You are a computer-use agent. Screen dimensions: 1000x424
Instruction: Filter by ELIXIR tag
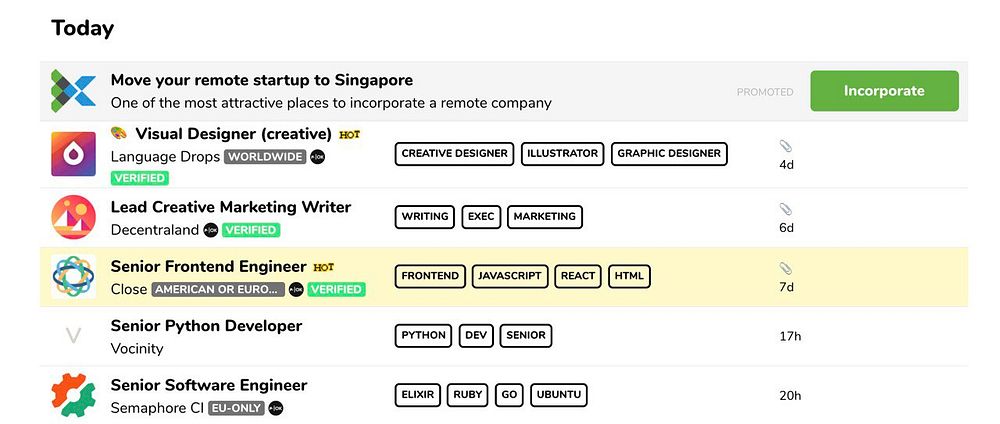point(418,395)
